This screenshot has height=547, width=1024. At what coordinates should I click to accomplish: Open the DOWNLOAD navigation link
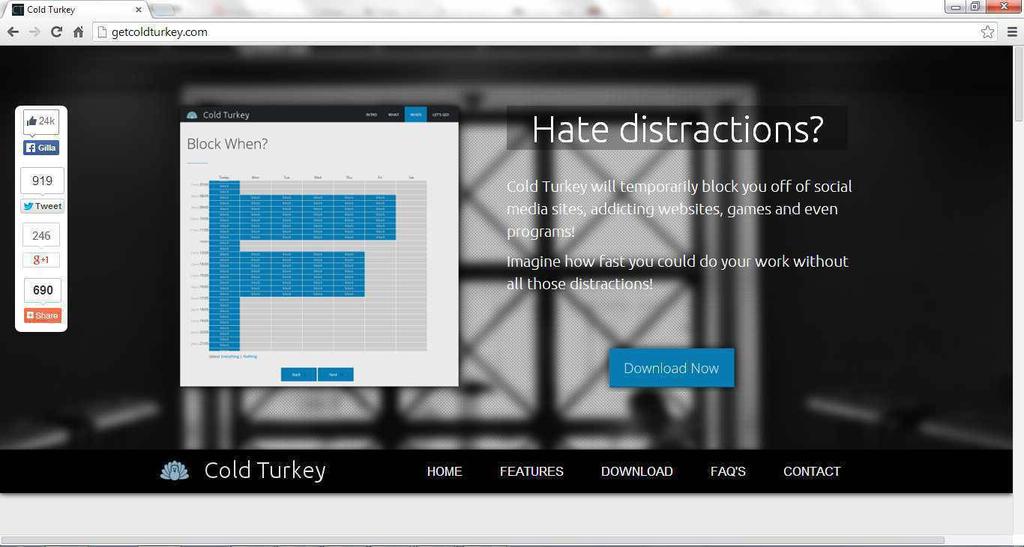pos(637,471)
